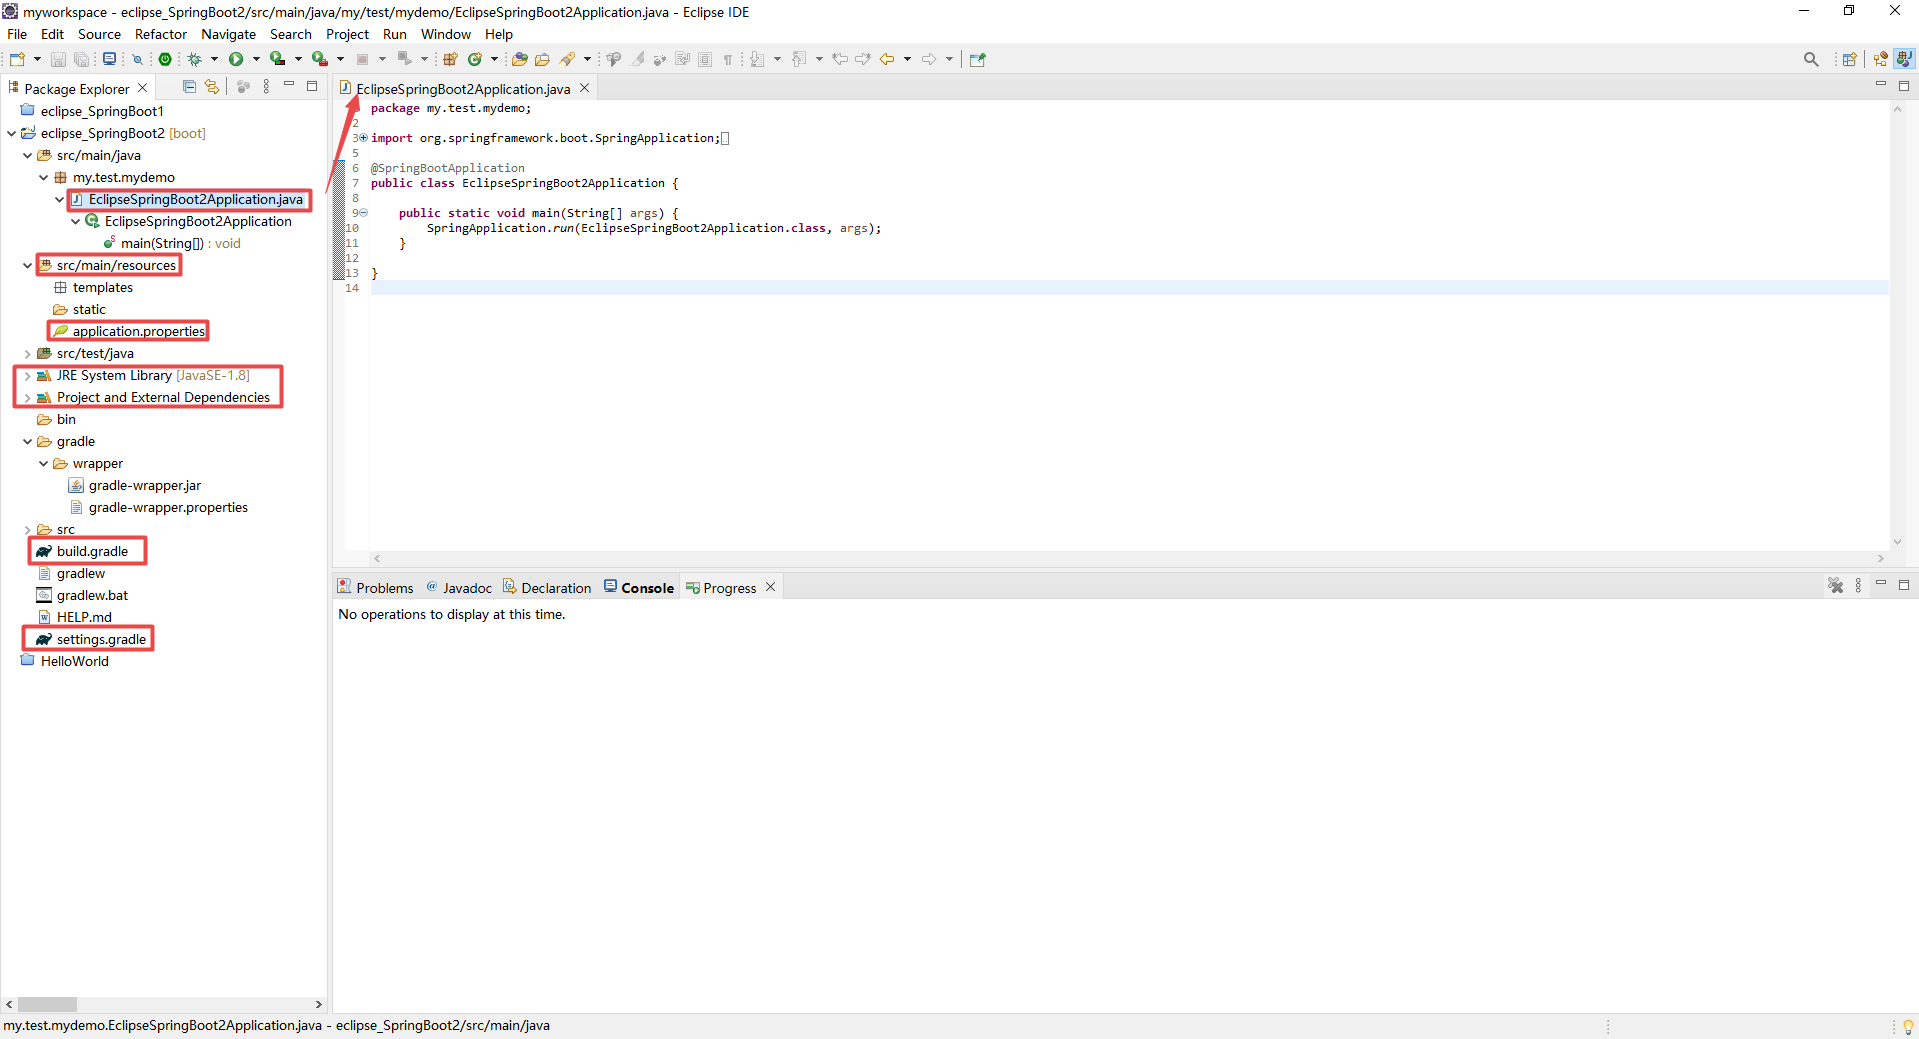1919x1039 pixels.
Task: Open build.gradle in Package Explorer
Action: (x=92, y=551)
